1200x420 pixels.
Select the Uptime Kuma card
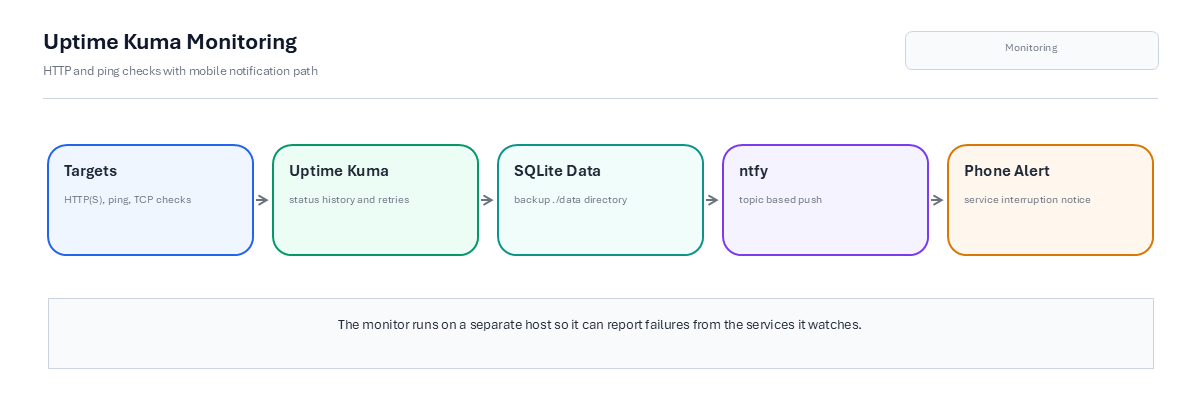(x=375, y=200)
